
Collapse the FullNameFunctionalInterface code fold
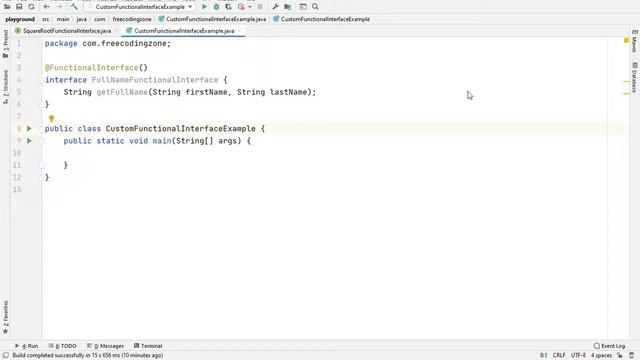[x=42, y=80]
